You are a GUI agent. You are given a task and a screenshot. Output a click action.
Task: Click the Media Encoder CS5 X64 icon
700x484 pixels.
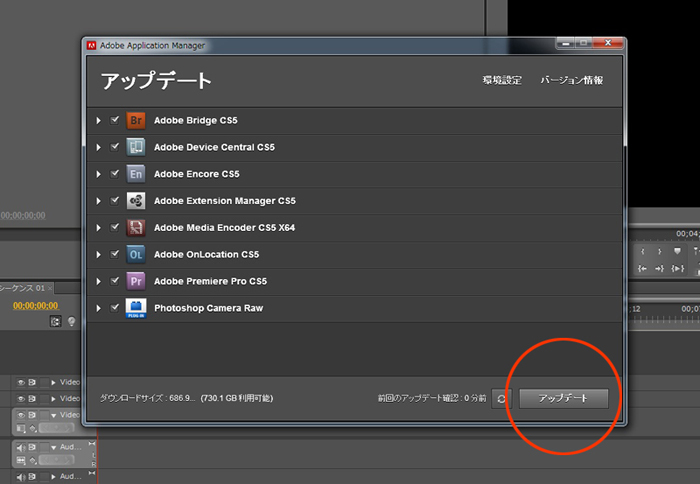tap(136, 228)
